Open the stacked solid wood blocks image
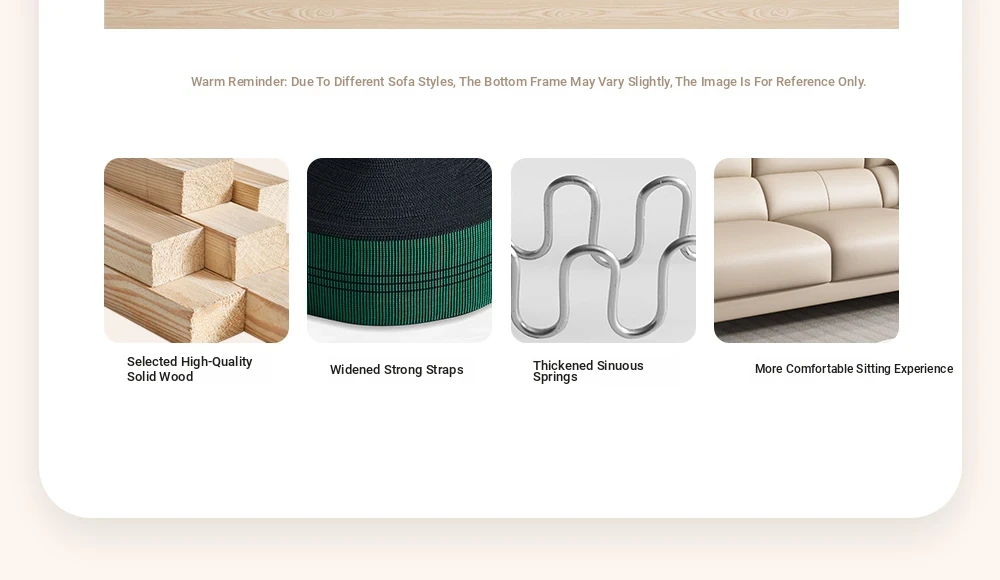Viewport: 1000px width, 580px height. 196,250
